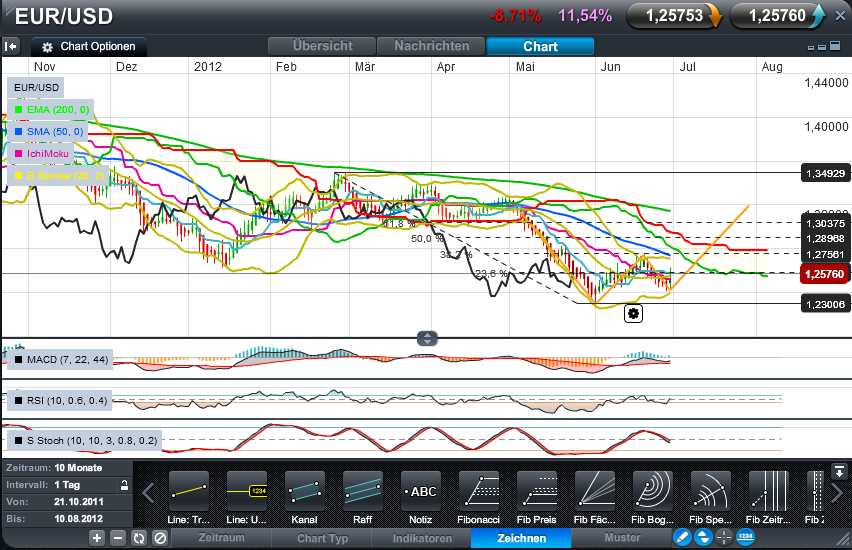Open the Muster tab
The height and width of the screenshot is (550, 852).
coord(622,538)
